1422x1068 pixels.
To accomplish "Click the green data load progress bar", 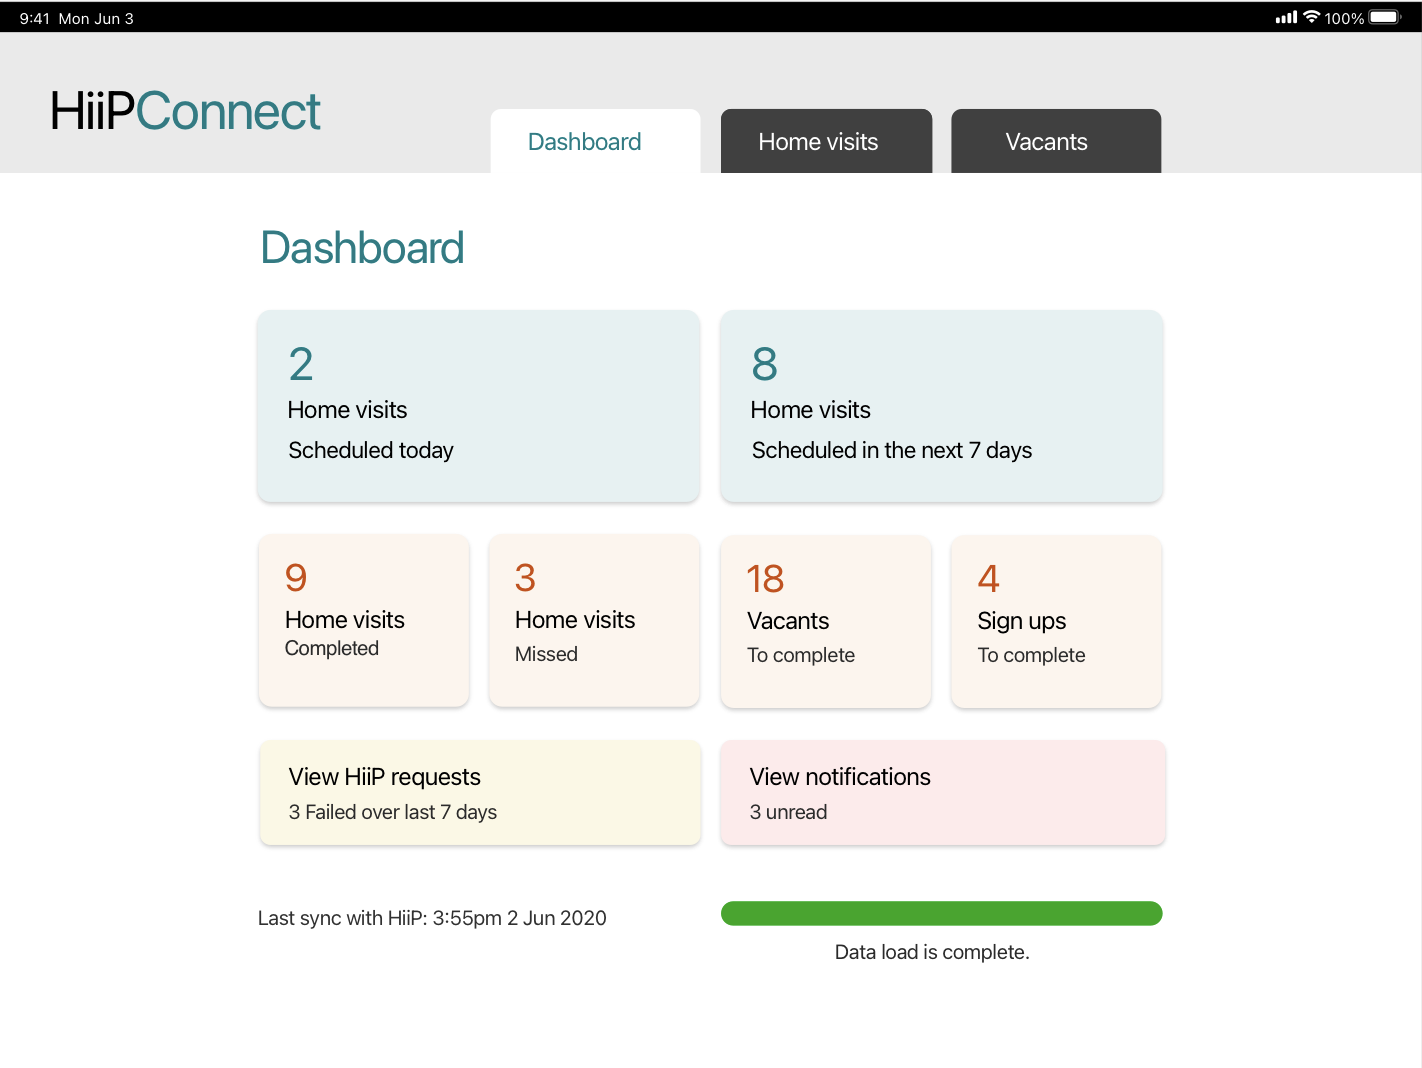I will 941,913.
